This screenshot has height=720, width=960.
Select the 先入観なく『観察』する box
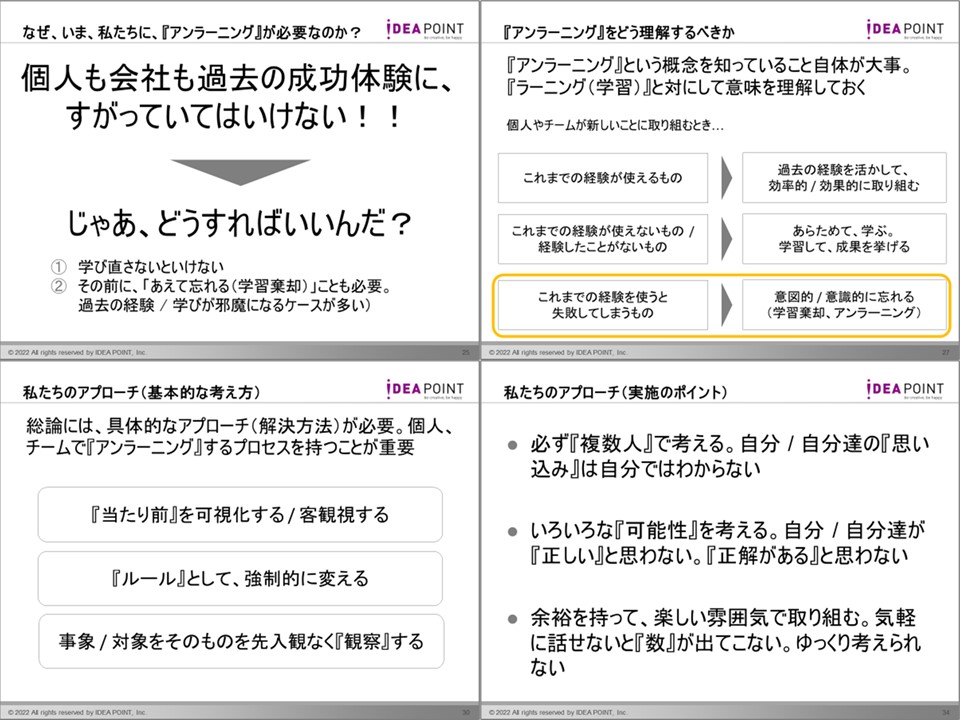click(240, 641)
